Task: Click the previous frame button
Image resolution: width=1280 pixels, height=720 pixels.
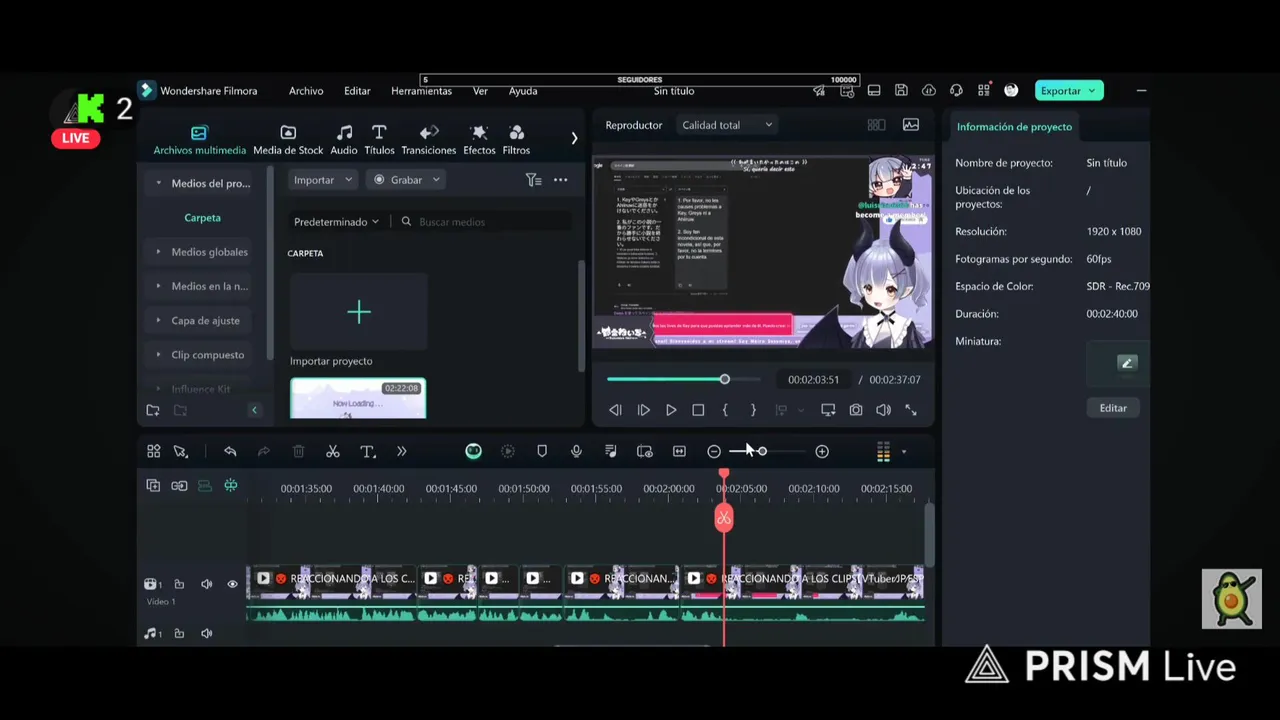Action: [615, 410]
